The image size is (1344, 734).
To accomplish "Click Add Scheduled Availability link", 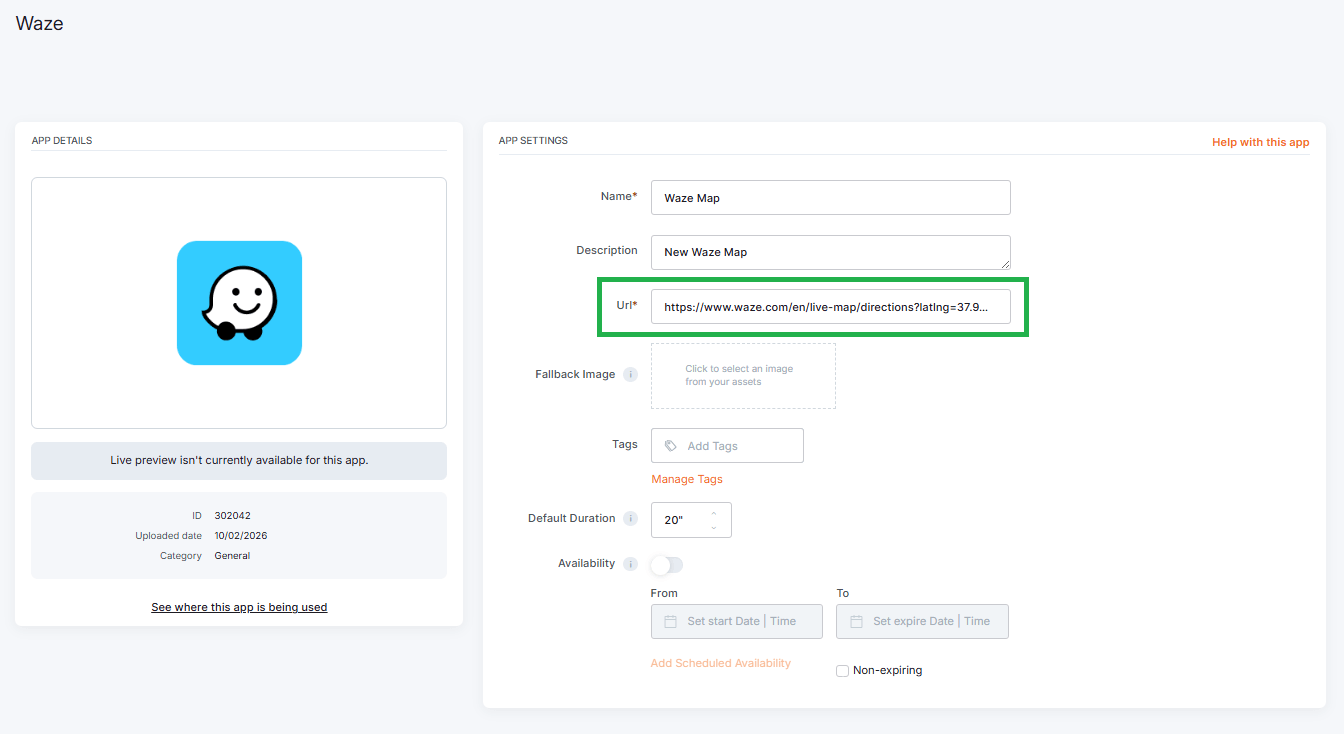I will point(720,663).
